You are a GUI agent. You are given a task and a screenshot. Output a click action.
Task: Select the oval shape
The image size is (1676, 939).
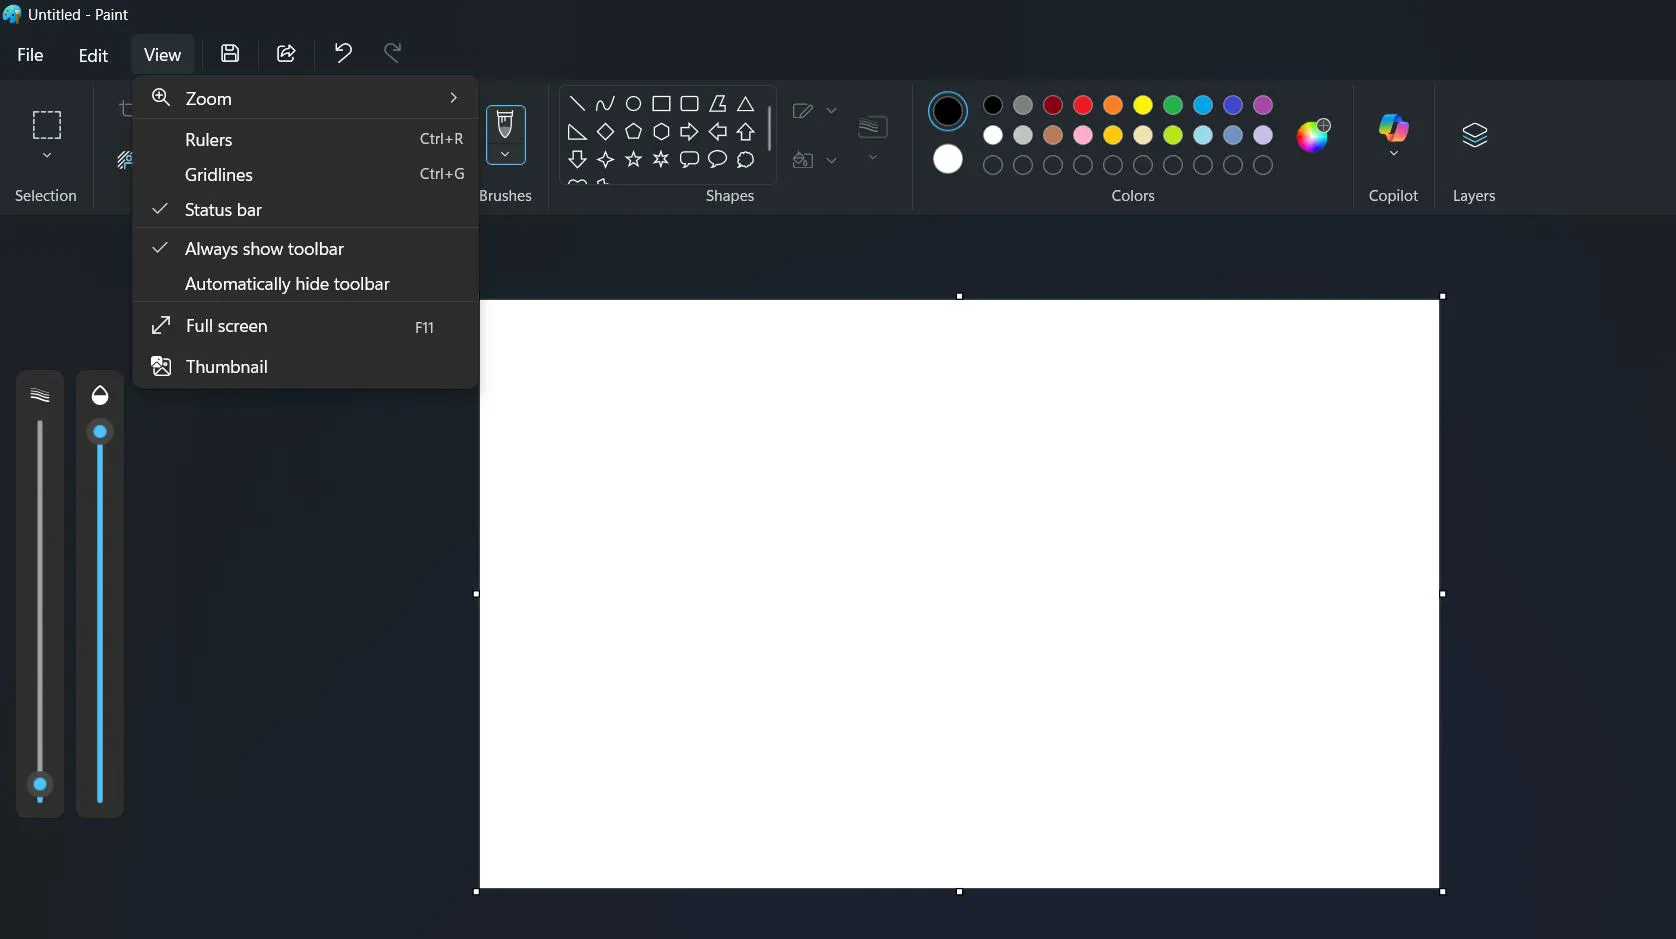633,104
